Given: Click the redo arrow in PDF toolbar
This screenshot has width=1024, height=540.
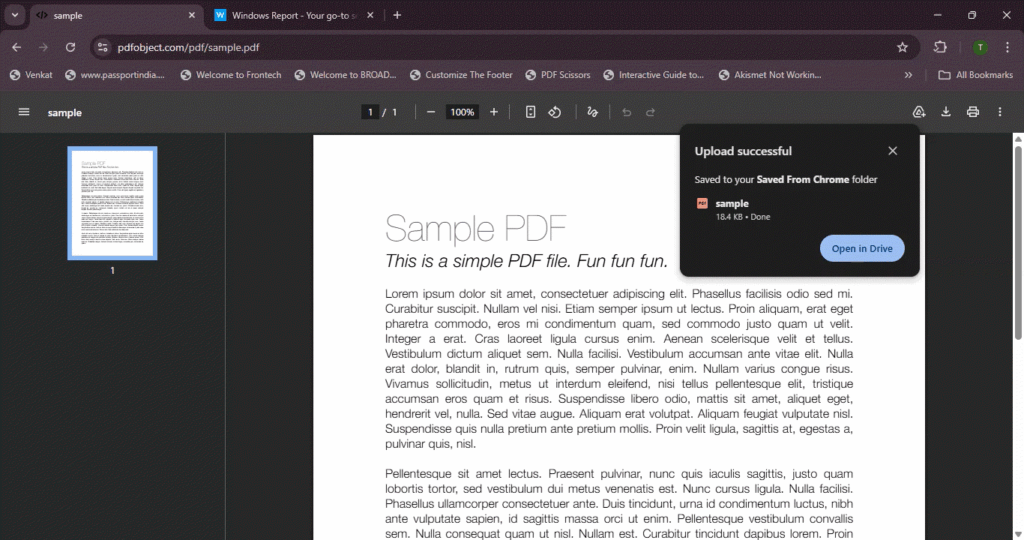Looking at the screenshot, I should point(650,112).
